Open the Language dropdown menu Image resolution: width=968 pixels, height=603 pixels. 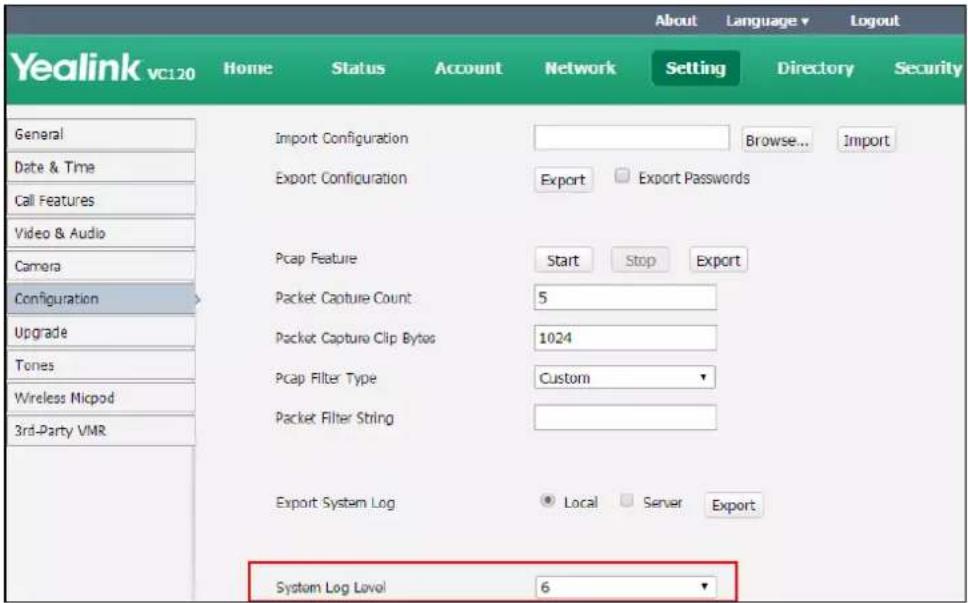click(767, 21)
